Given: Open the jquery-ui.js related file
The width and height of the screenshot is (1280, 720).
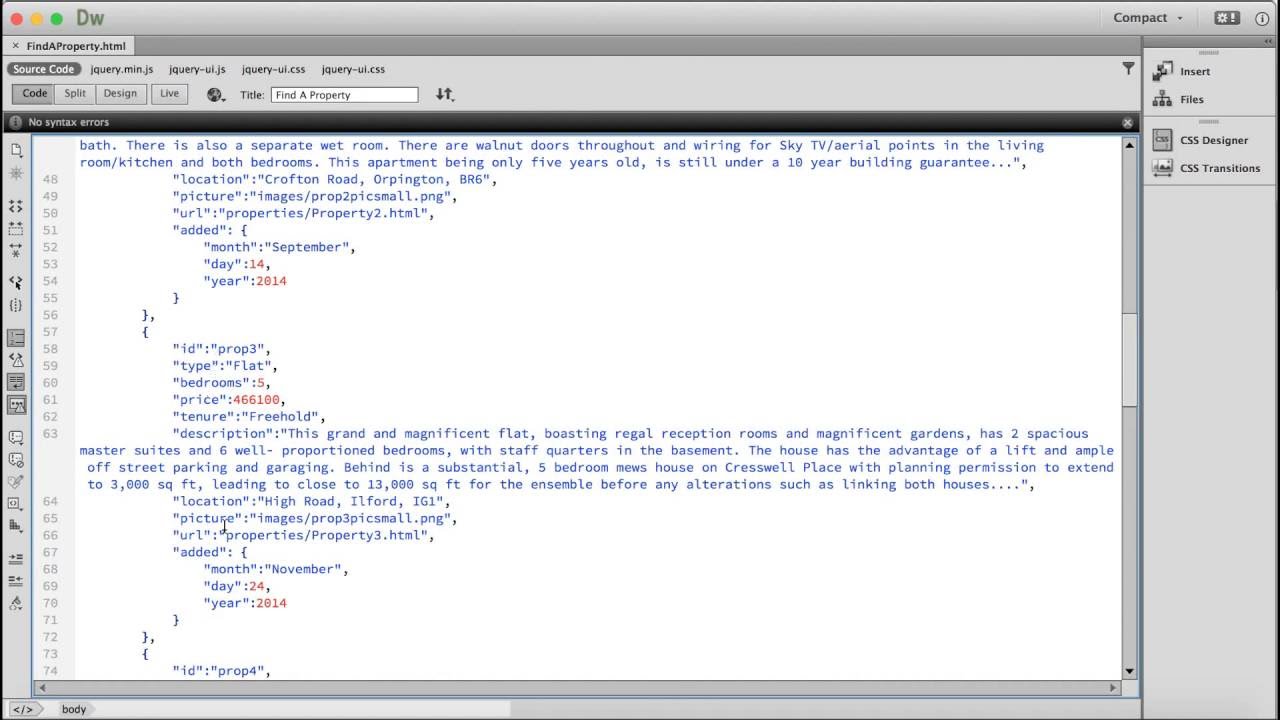Looking at the screenshot, I should point(197,69).
